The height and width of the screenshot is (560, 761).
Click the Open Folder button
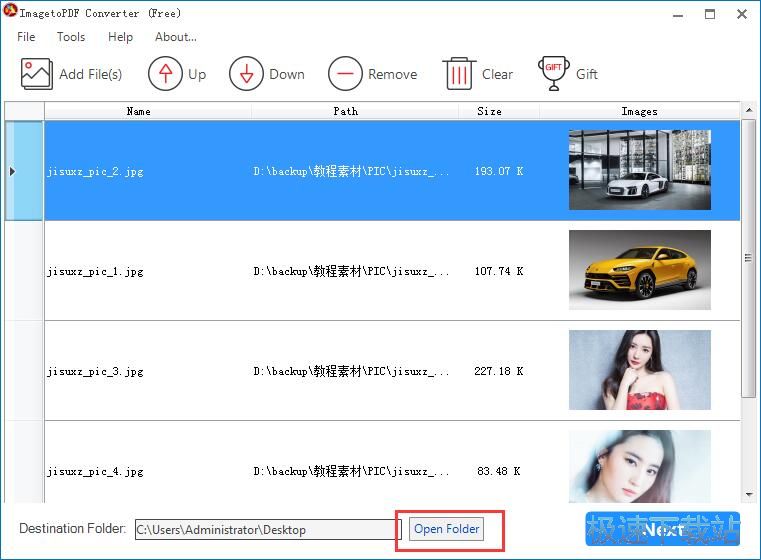pyautogui.click(x=446, y=529)
